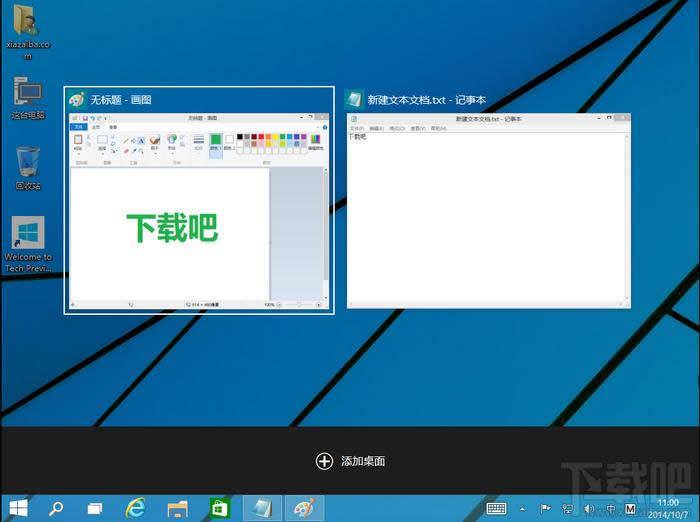Image resolution: width=700 pixels, height=522 pixels.
Task: Launch Internet Explorer from the taskbar
Action: (135, 508)
